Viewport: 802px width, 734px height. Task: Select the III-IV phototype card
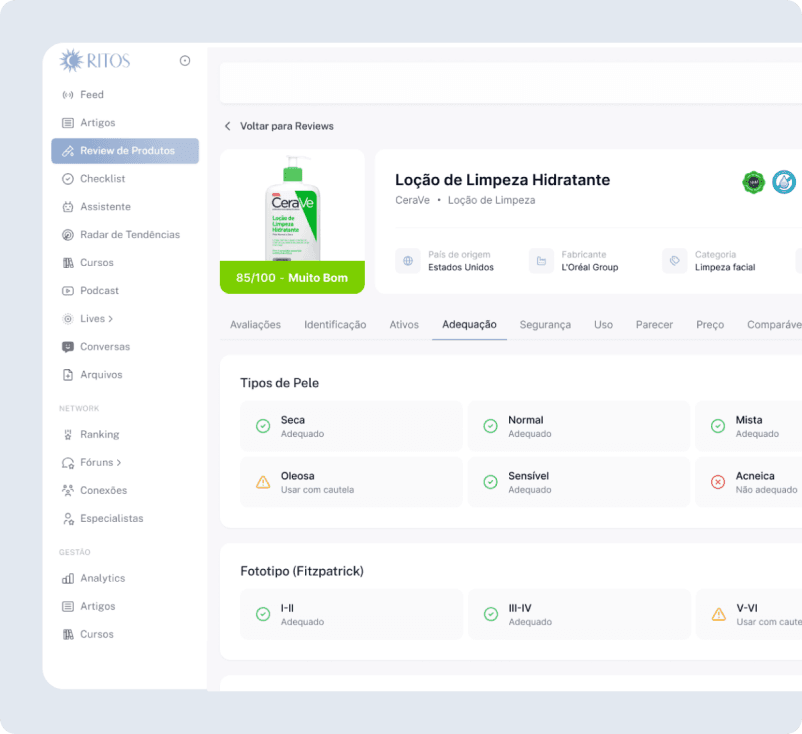[x=579, y=614]
